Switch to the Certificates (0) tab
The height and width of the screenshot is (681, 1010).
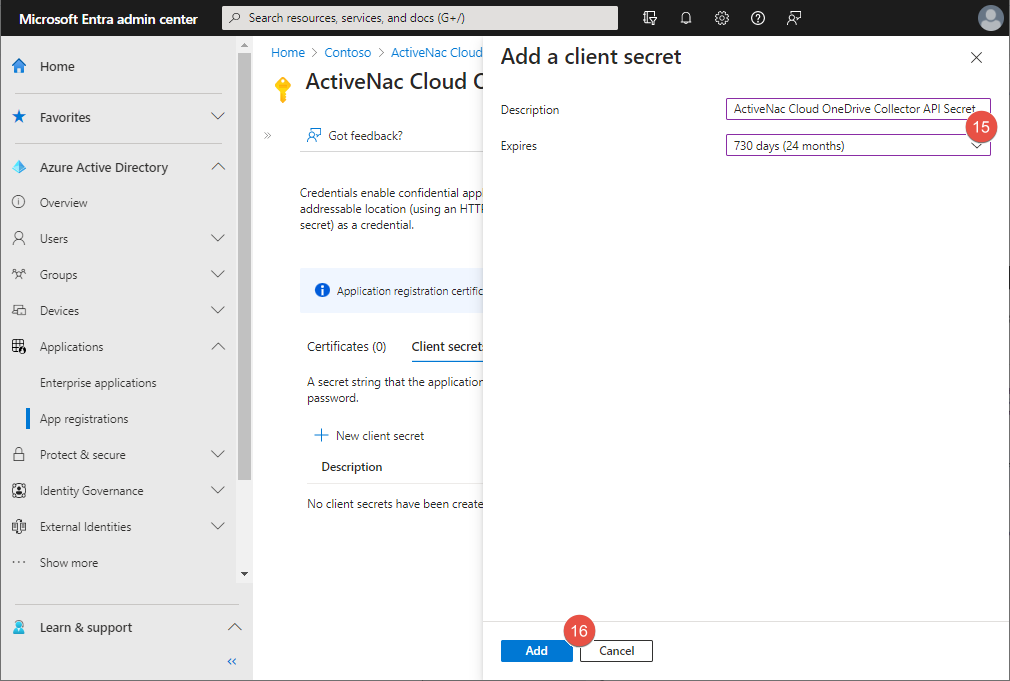pos(346,346)
